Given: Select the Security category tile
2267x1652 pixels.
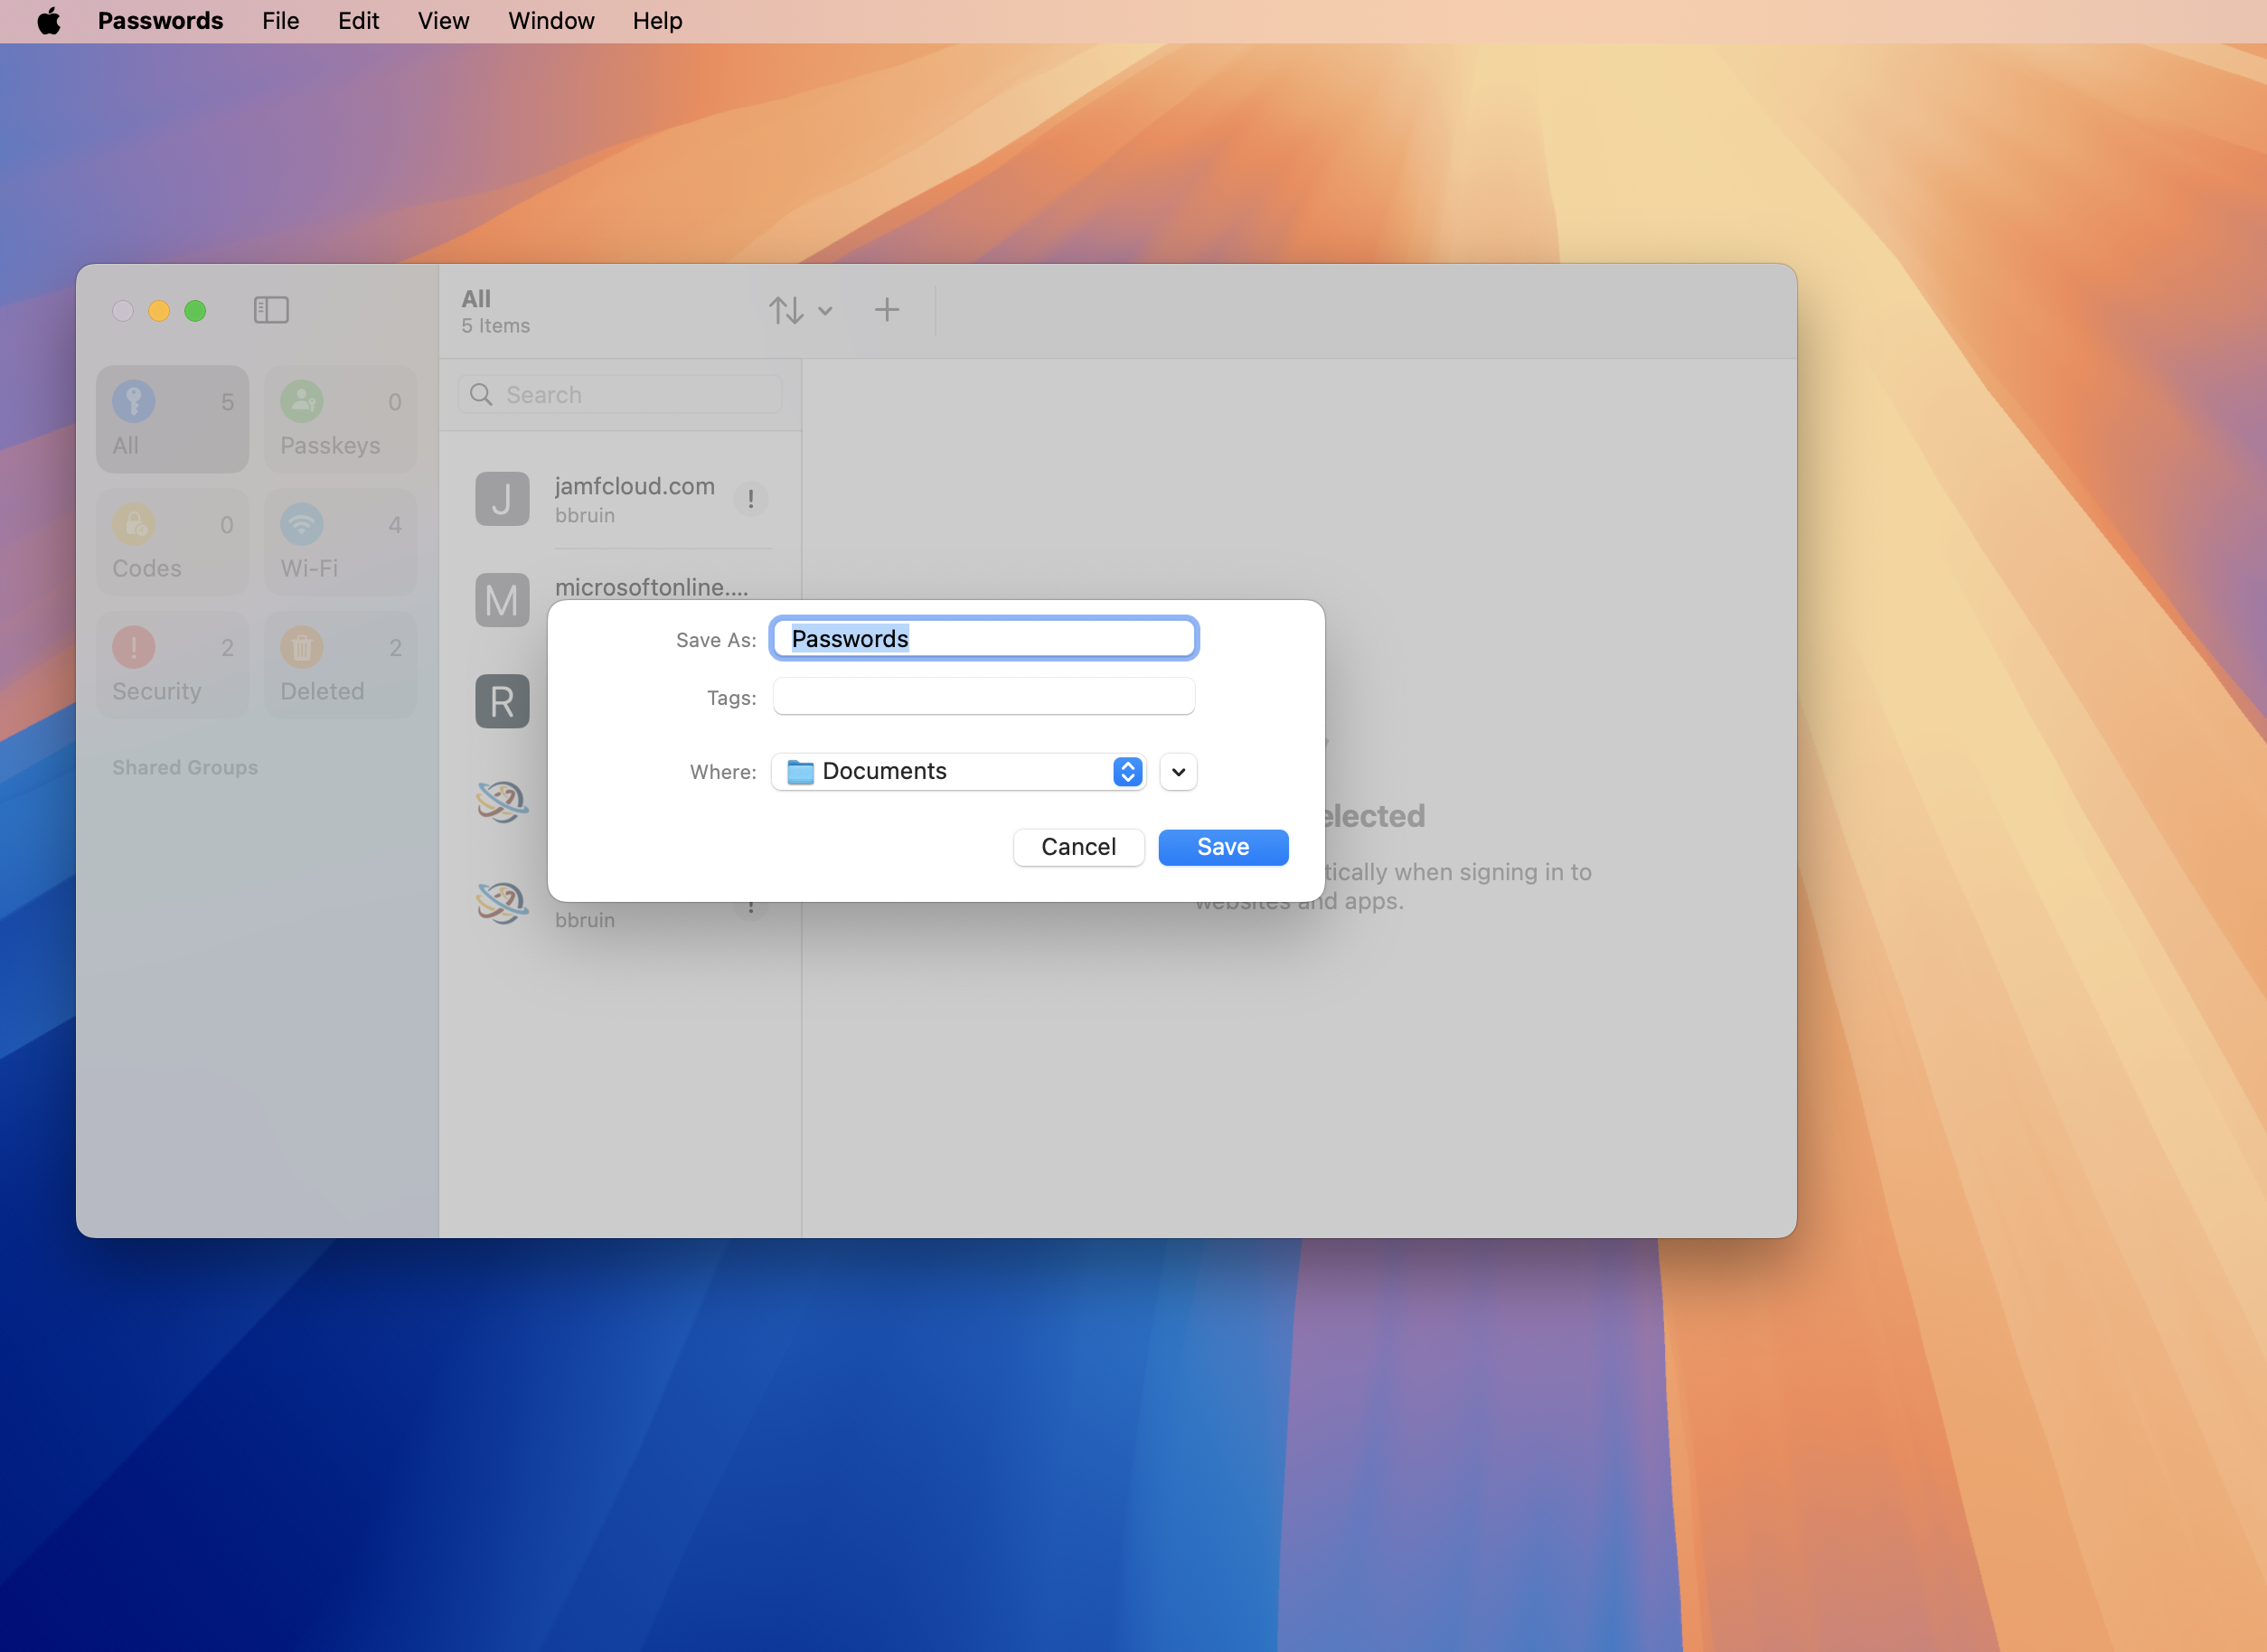Looking at the screenshot, I should point(172,665).
